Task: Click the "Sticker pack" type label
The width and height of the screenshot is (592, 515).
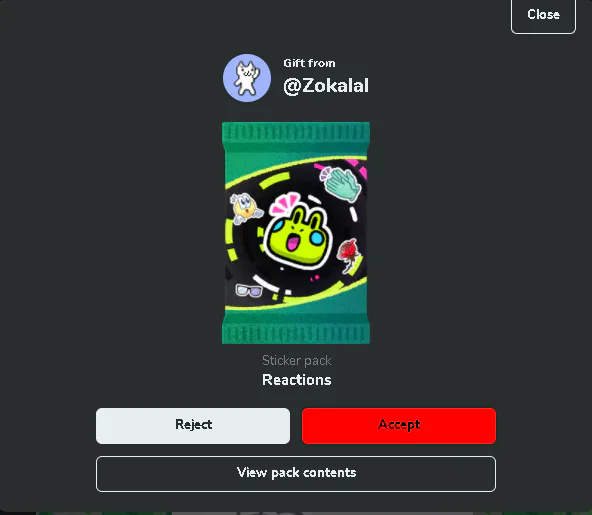Action: tap(297, 361)
